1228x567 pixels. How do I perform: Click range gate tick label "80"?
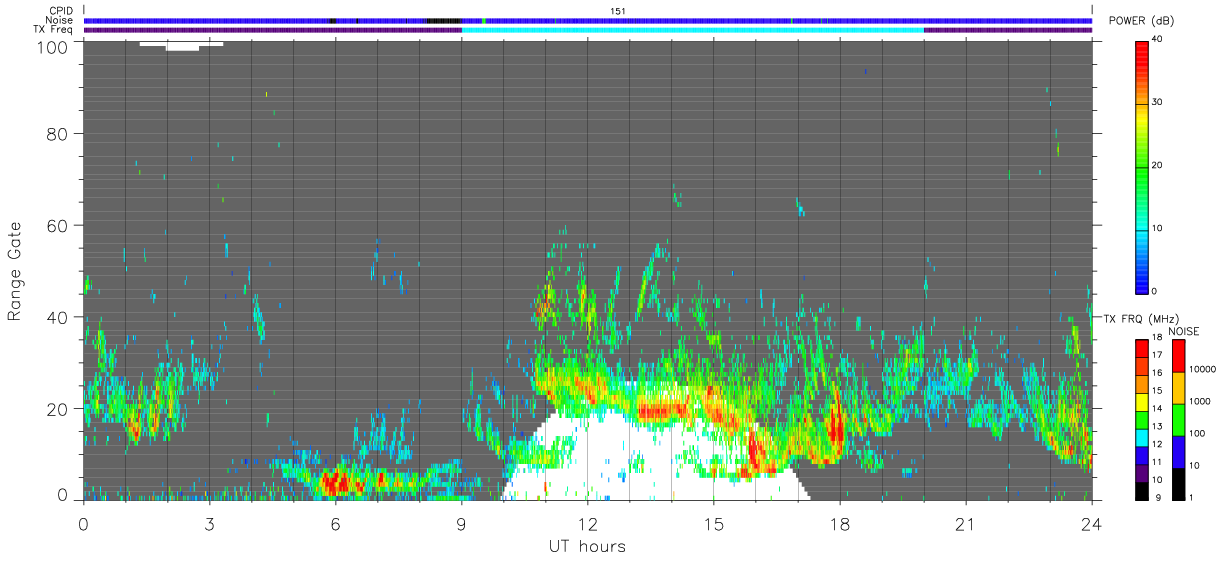(x=57, y=133)
